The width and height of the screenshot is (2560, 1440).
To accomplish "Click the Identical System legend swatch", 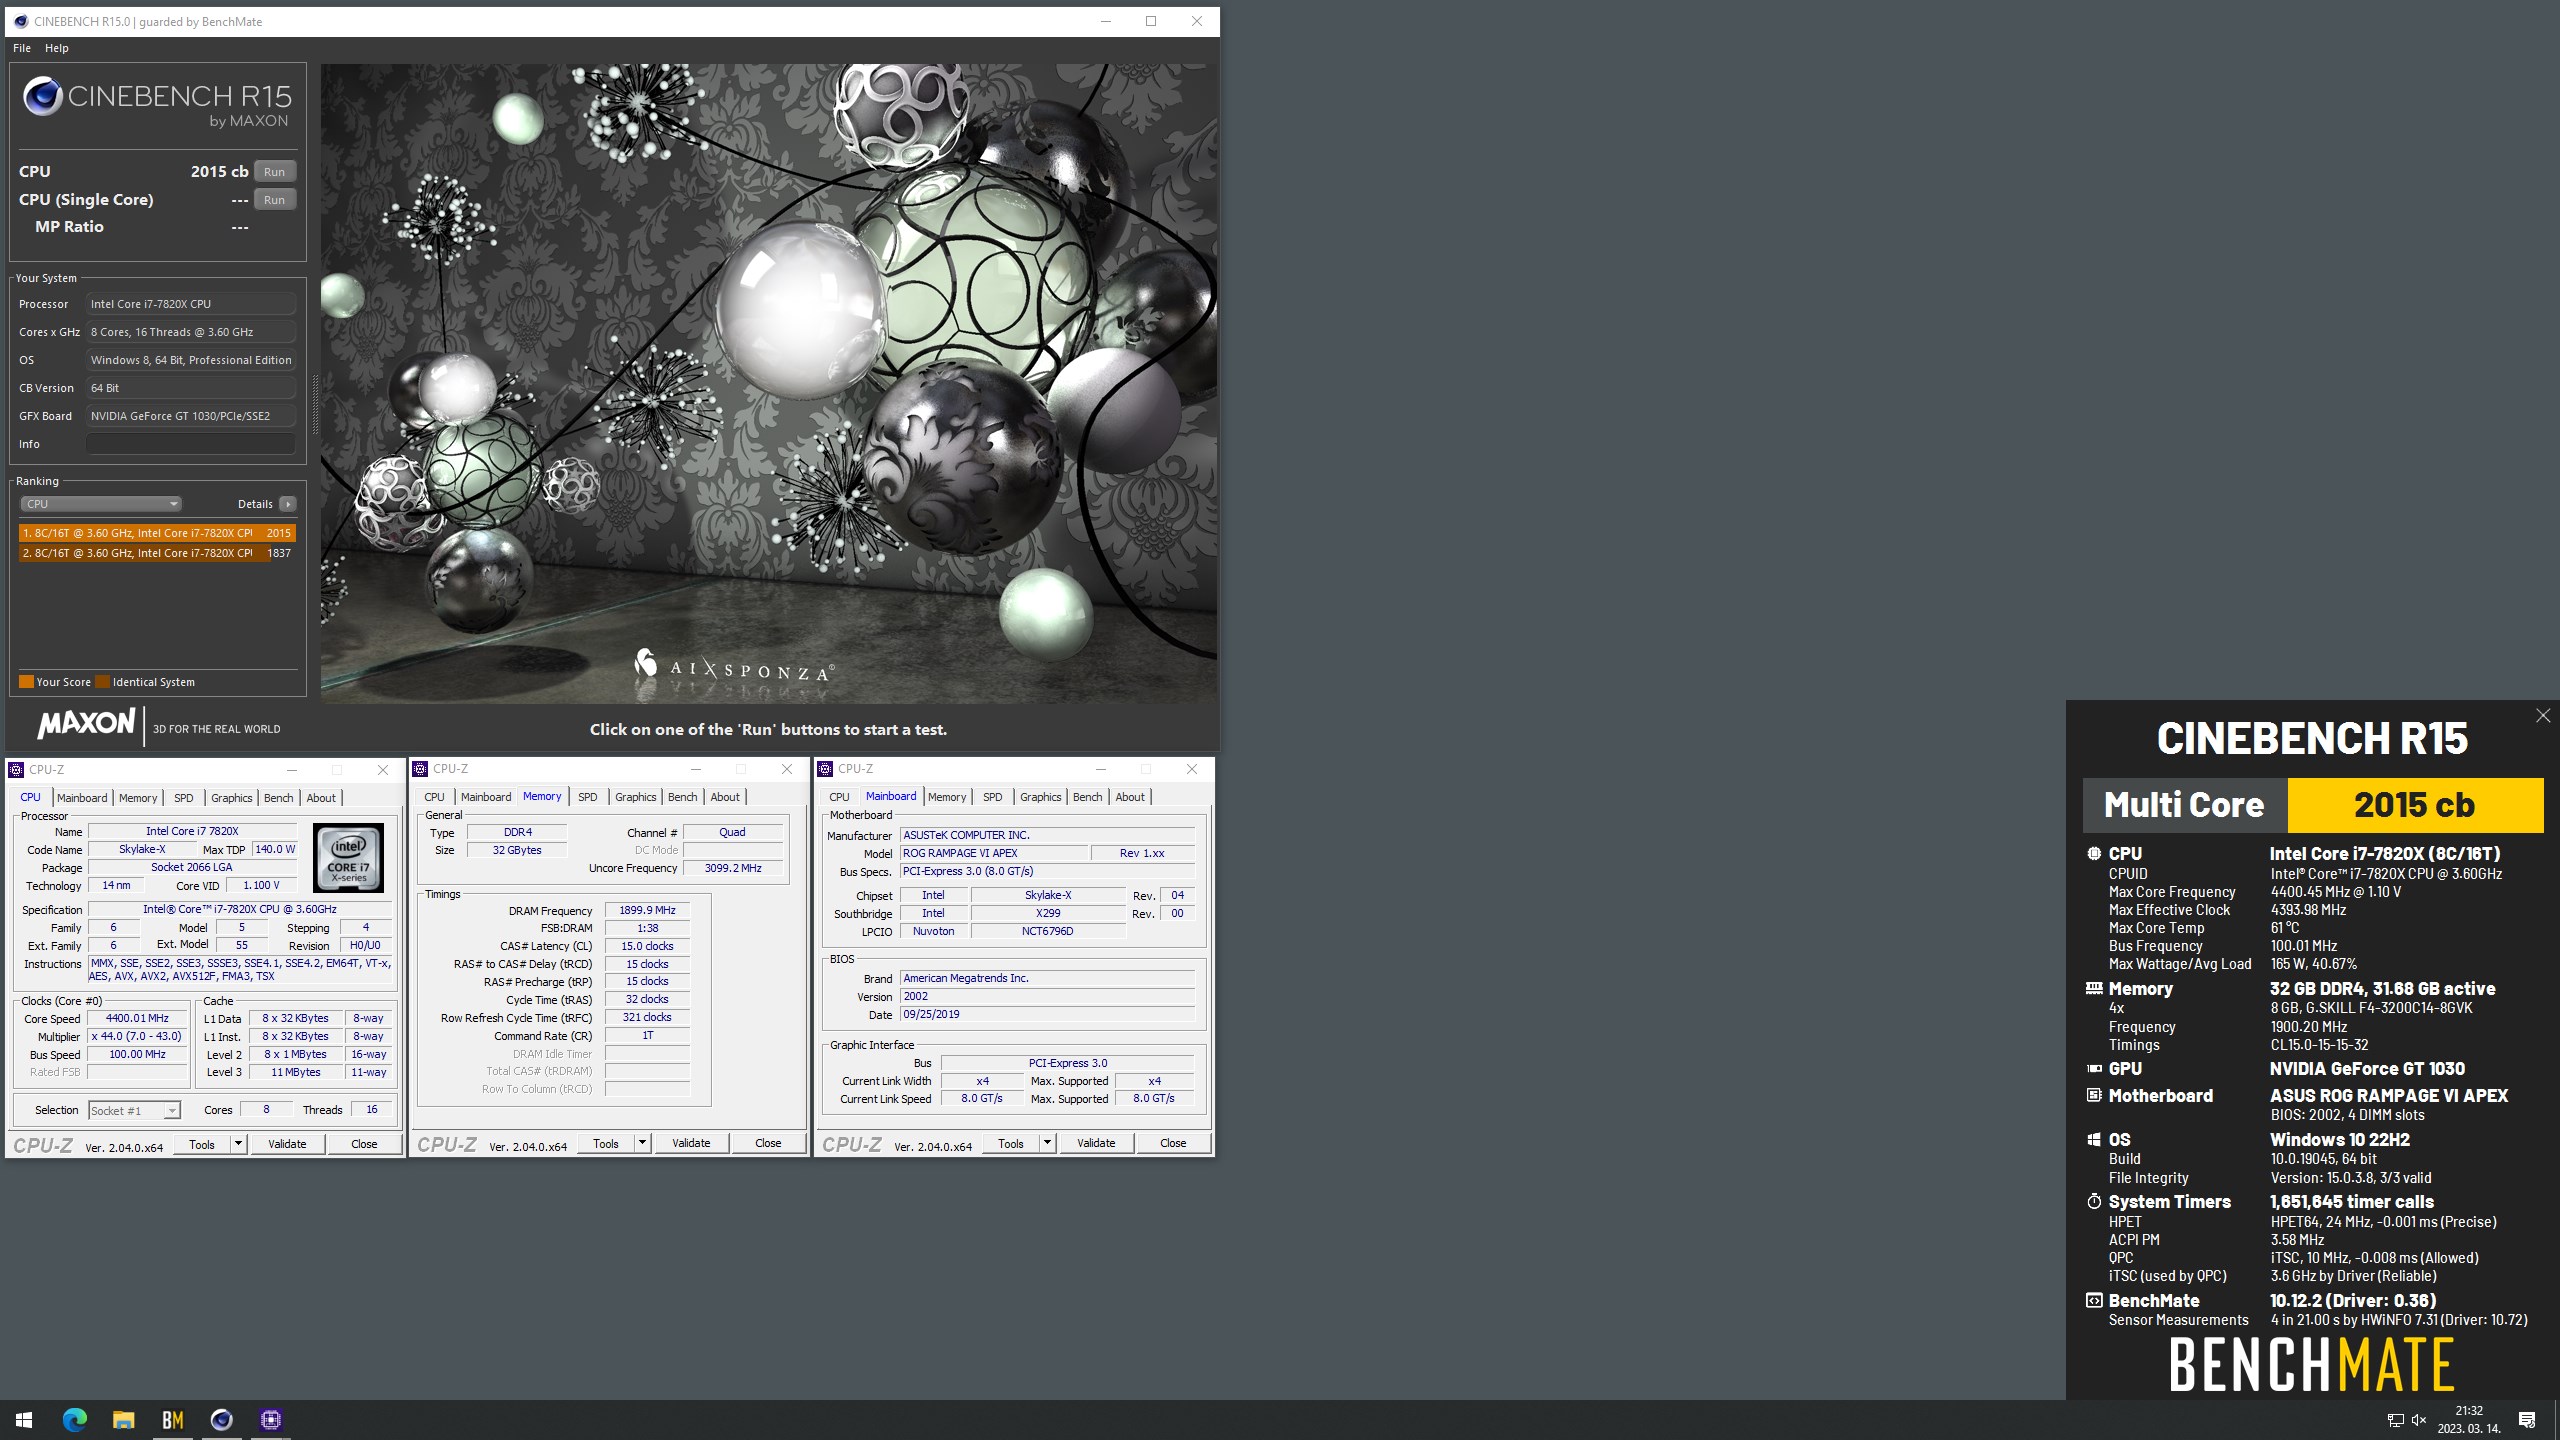I will [x=102, y=682].
